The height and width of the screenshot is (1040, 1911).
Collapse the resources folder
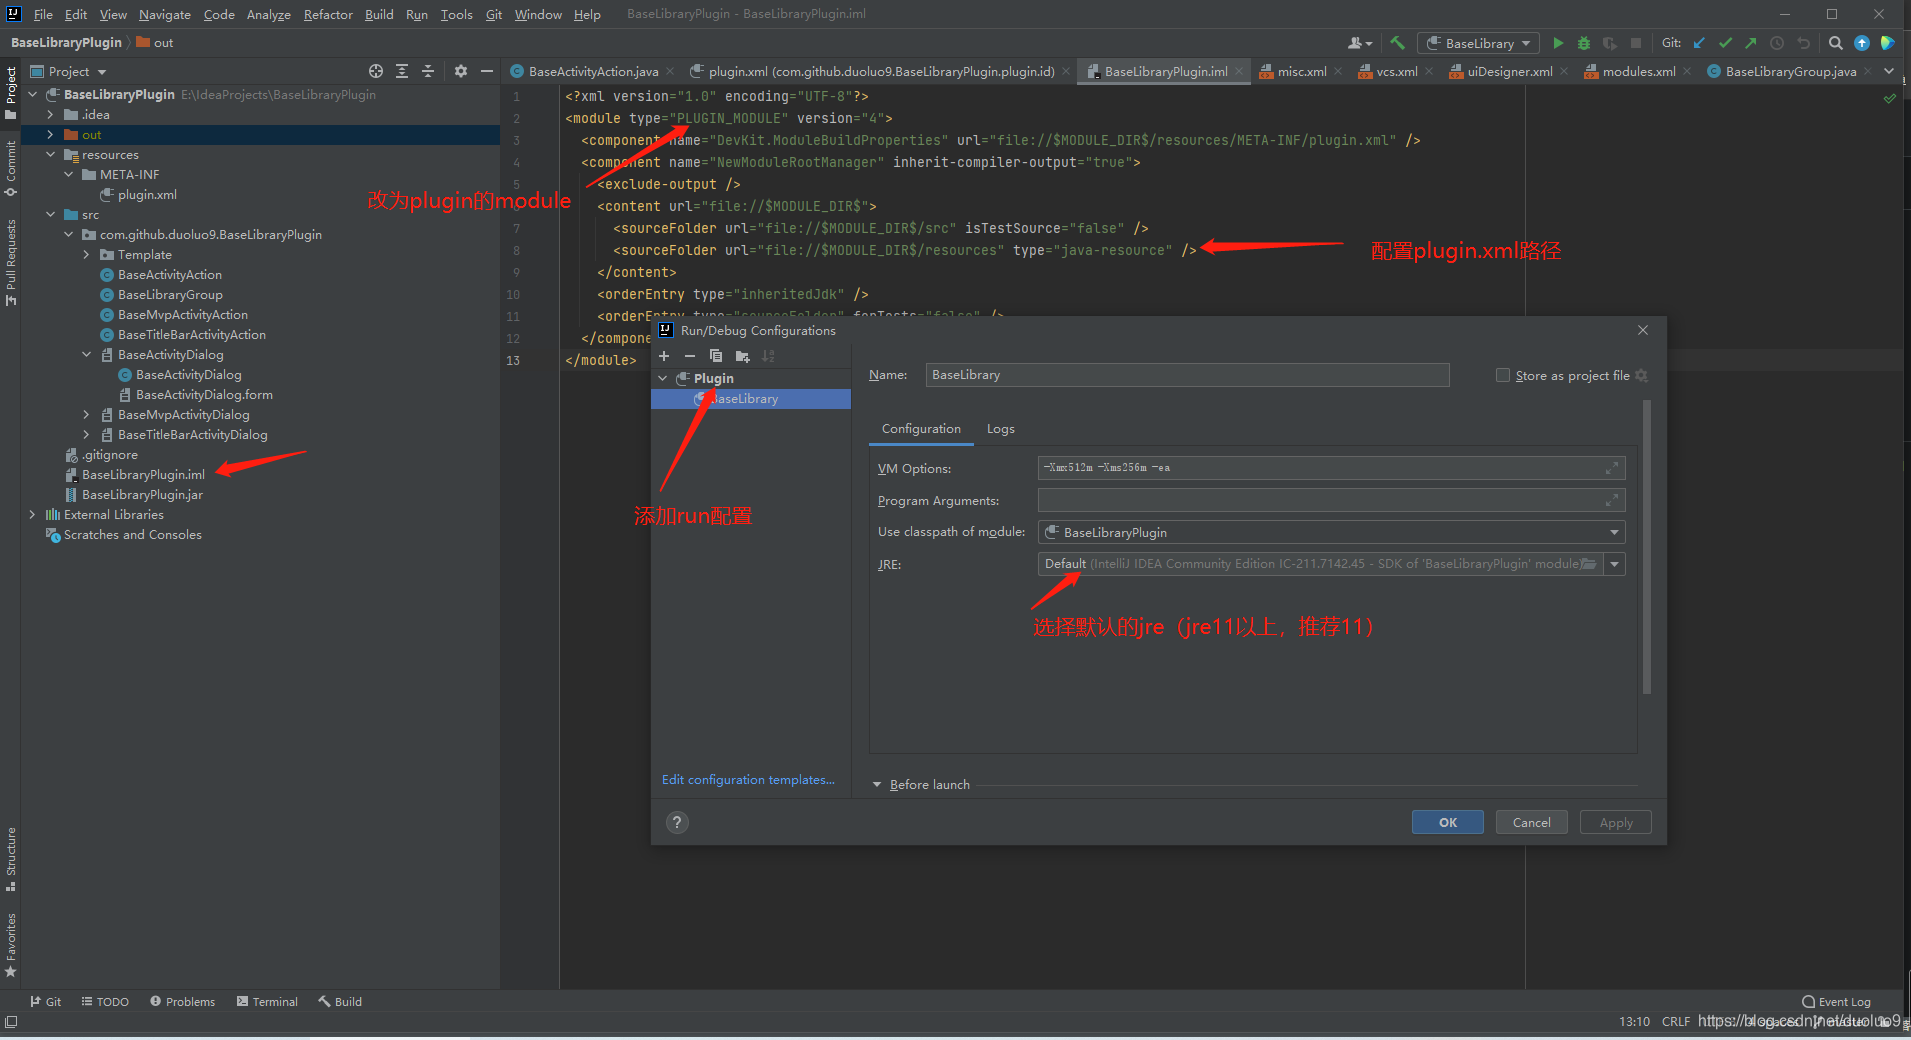51,155
